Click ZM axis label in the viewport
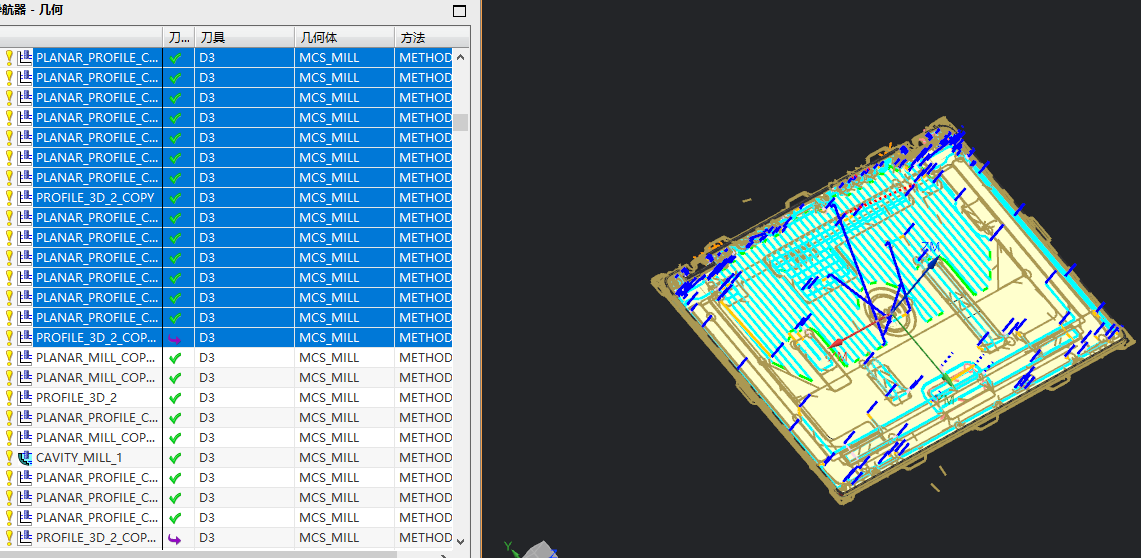 coord(931,248)
